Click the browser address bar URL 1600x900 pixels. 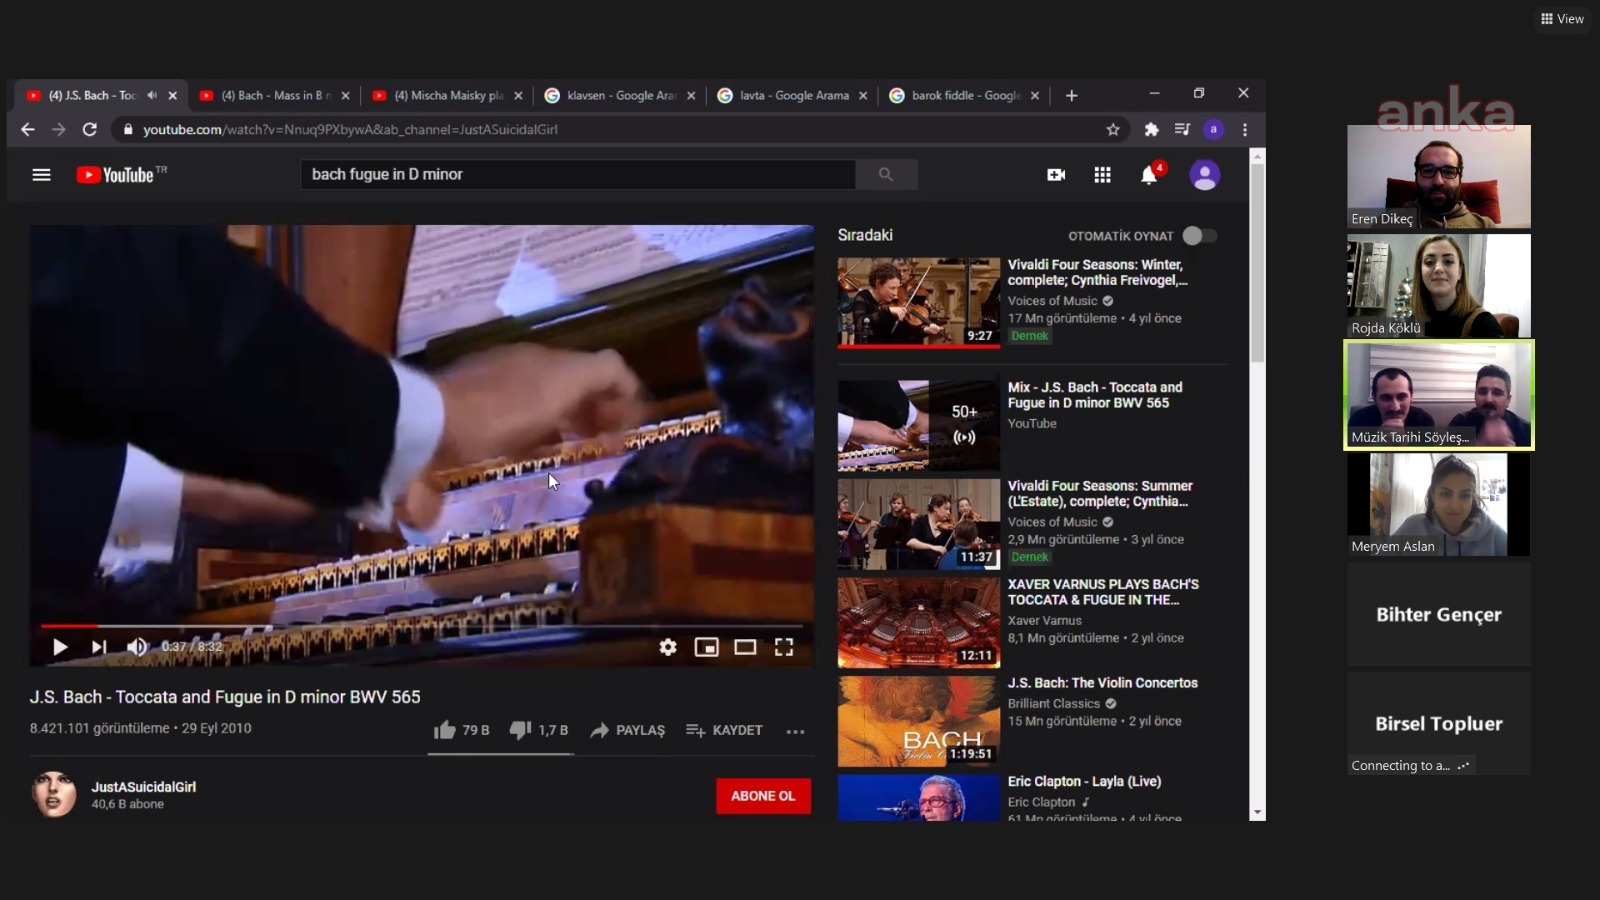click(x=350, y=129)
